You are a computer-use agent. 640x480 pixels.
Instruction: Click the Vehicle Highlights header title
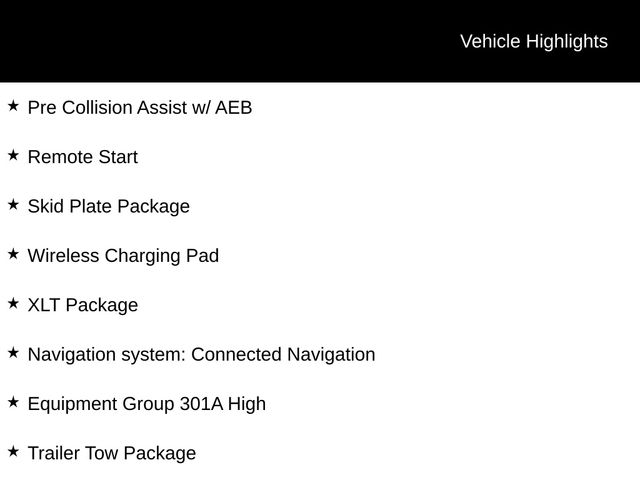tap(534, 42)
